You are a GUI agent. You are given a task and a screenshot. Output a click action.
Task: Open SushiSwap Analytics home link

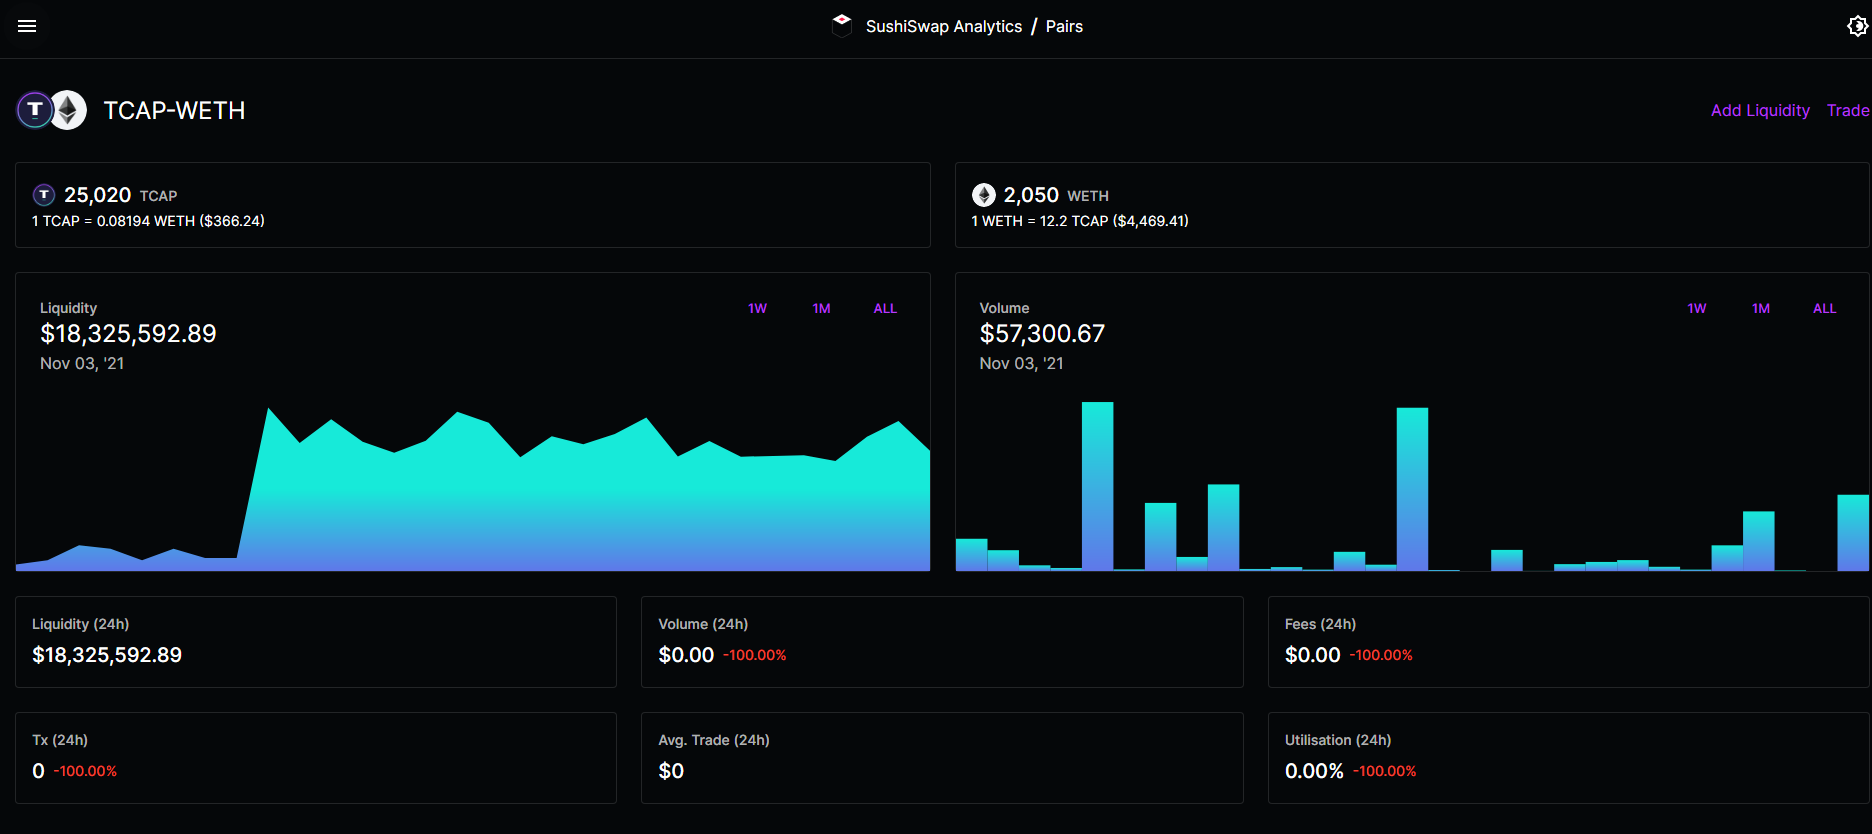944,27
